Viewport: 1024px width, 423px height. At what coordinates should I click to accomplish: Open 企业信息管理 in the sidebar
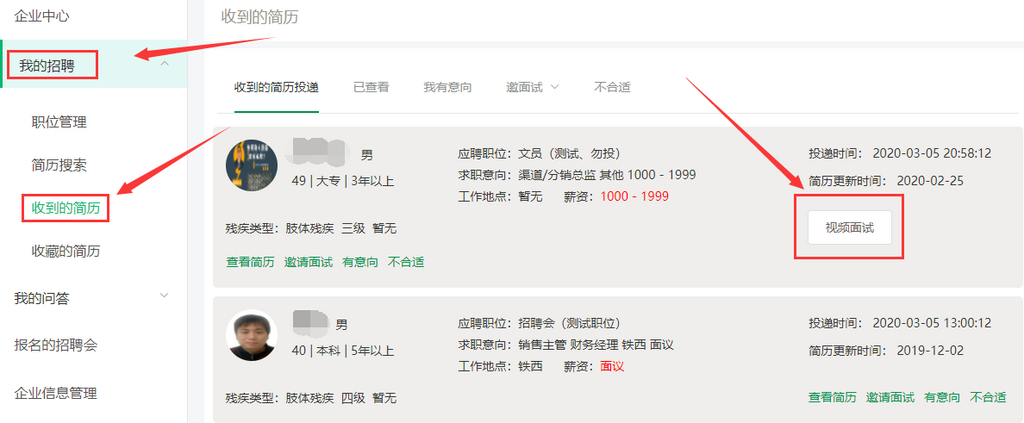coord(56,393)
